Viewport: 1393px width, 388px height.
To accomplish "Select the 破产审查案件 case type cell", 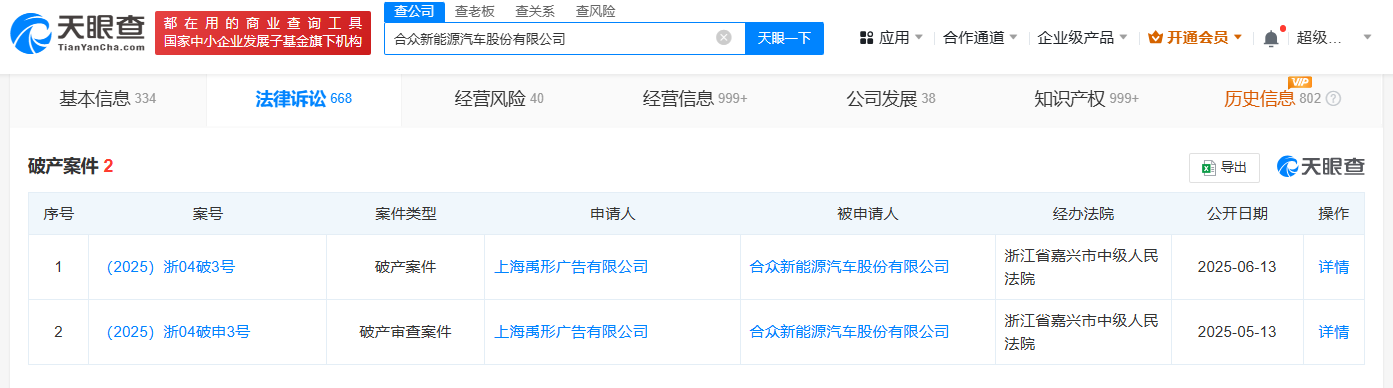I will (x=406, y=332).
